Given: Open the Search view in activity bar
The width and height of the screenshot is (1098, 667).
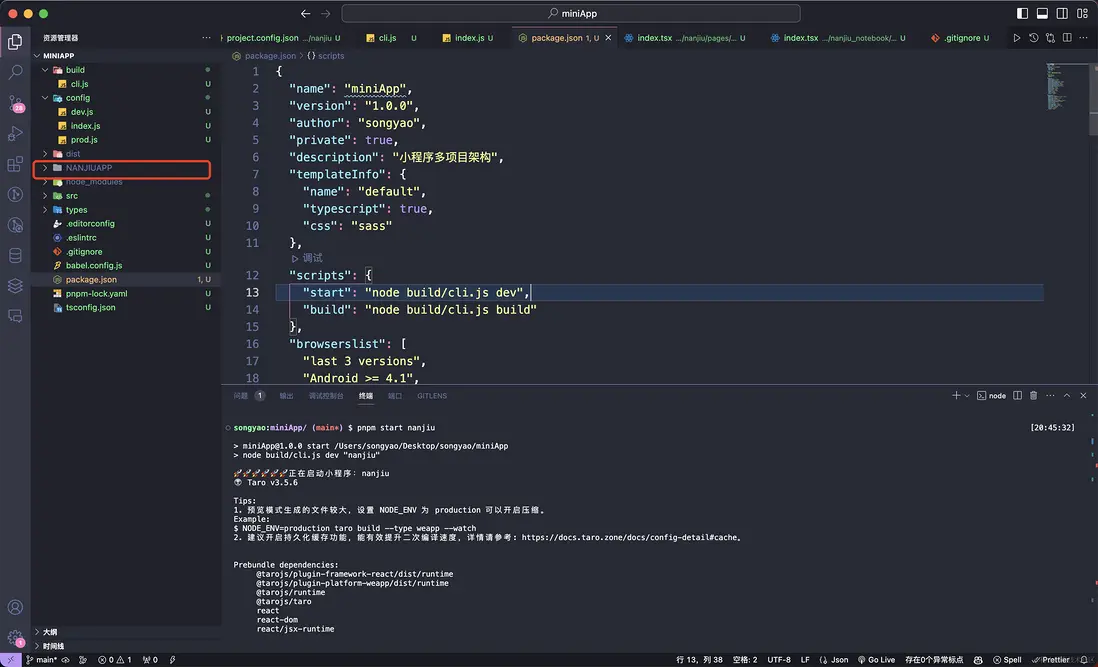Looking at the screenshot, I should point(15,72).
